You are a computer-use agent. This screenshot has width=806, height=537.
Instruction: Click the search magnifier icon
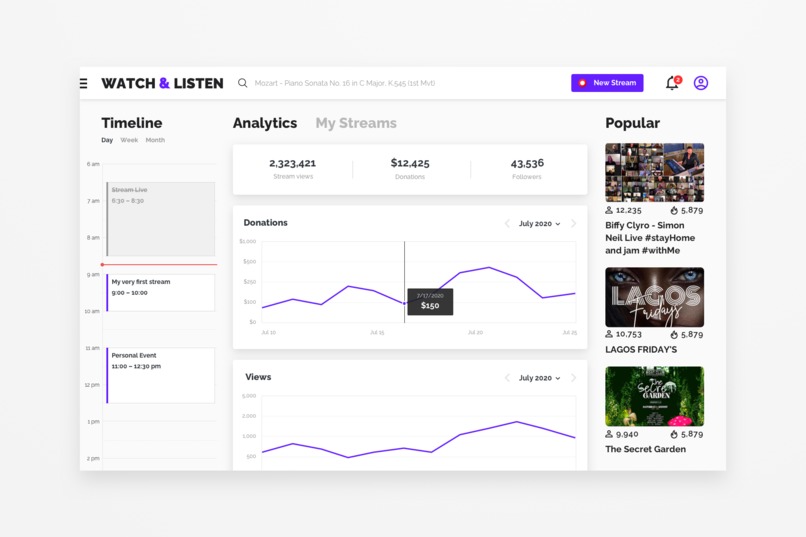coord(243,83)
